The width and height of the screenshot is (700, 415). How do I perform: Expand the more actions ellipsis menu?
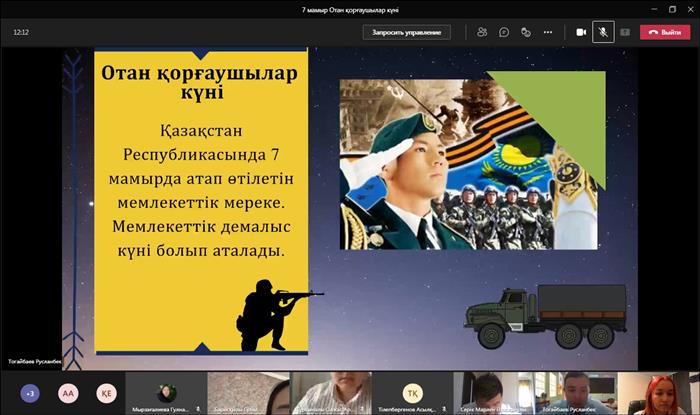548,32
